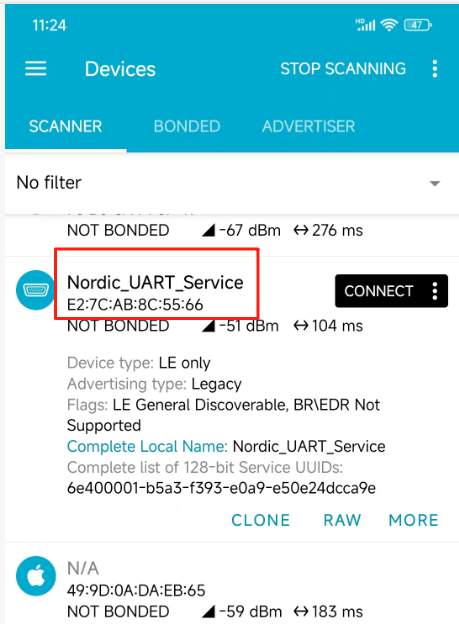Switch to the ADVERTISER tab
Screen dimensions: 459x624
point(309,127)
